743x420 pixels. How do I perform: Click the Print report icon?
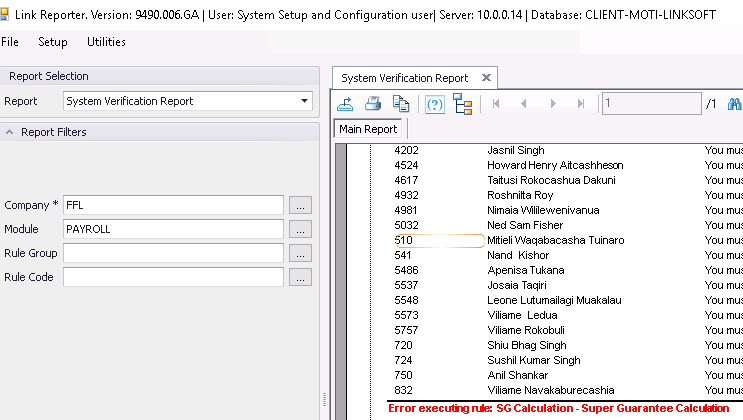point(373,103)
